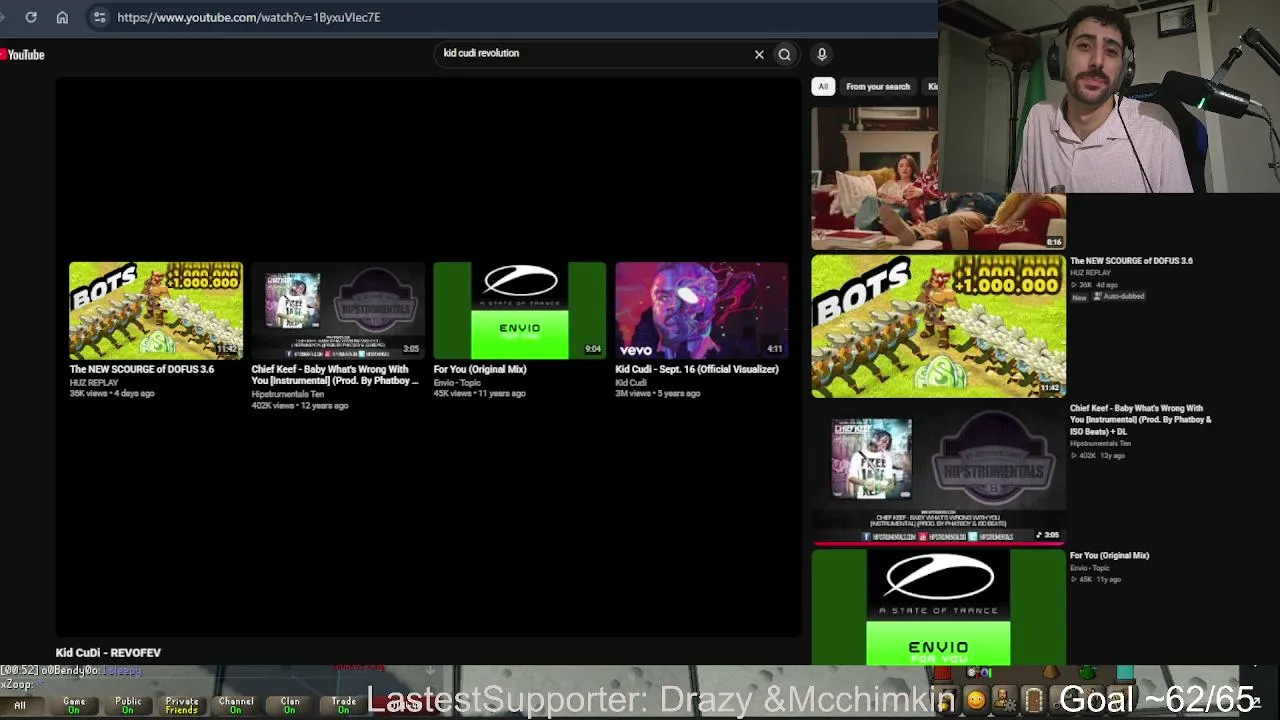Open end-screen title 'For You (Original Mix)'
1280x720 pixels.
pyautogui.click(x=480, y=370)
